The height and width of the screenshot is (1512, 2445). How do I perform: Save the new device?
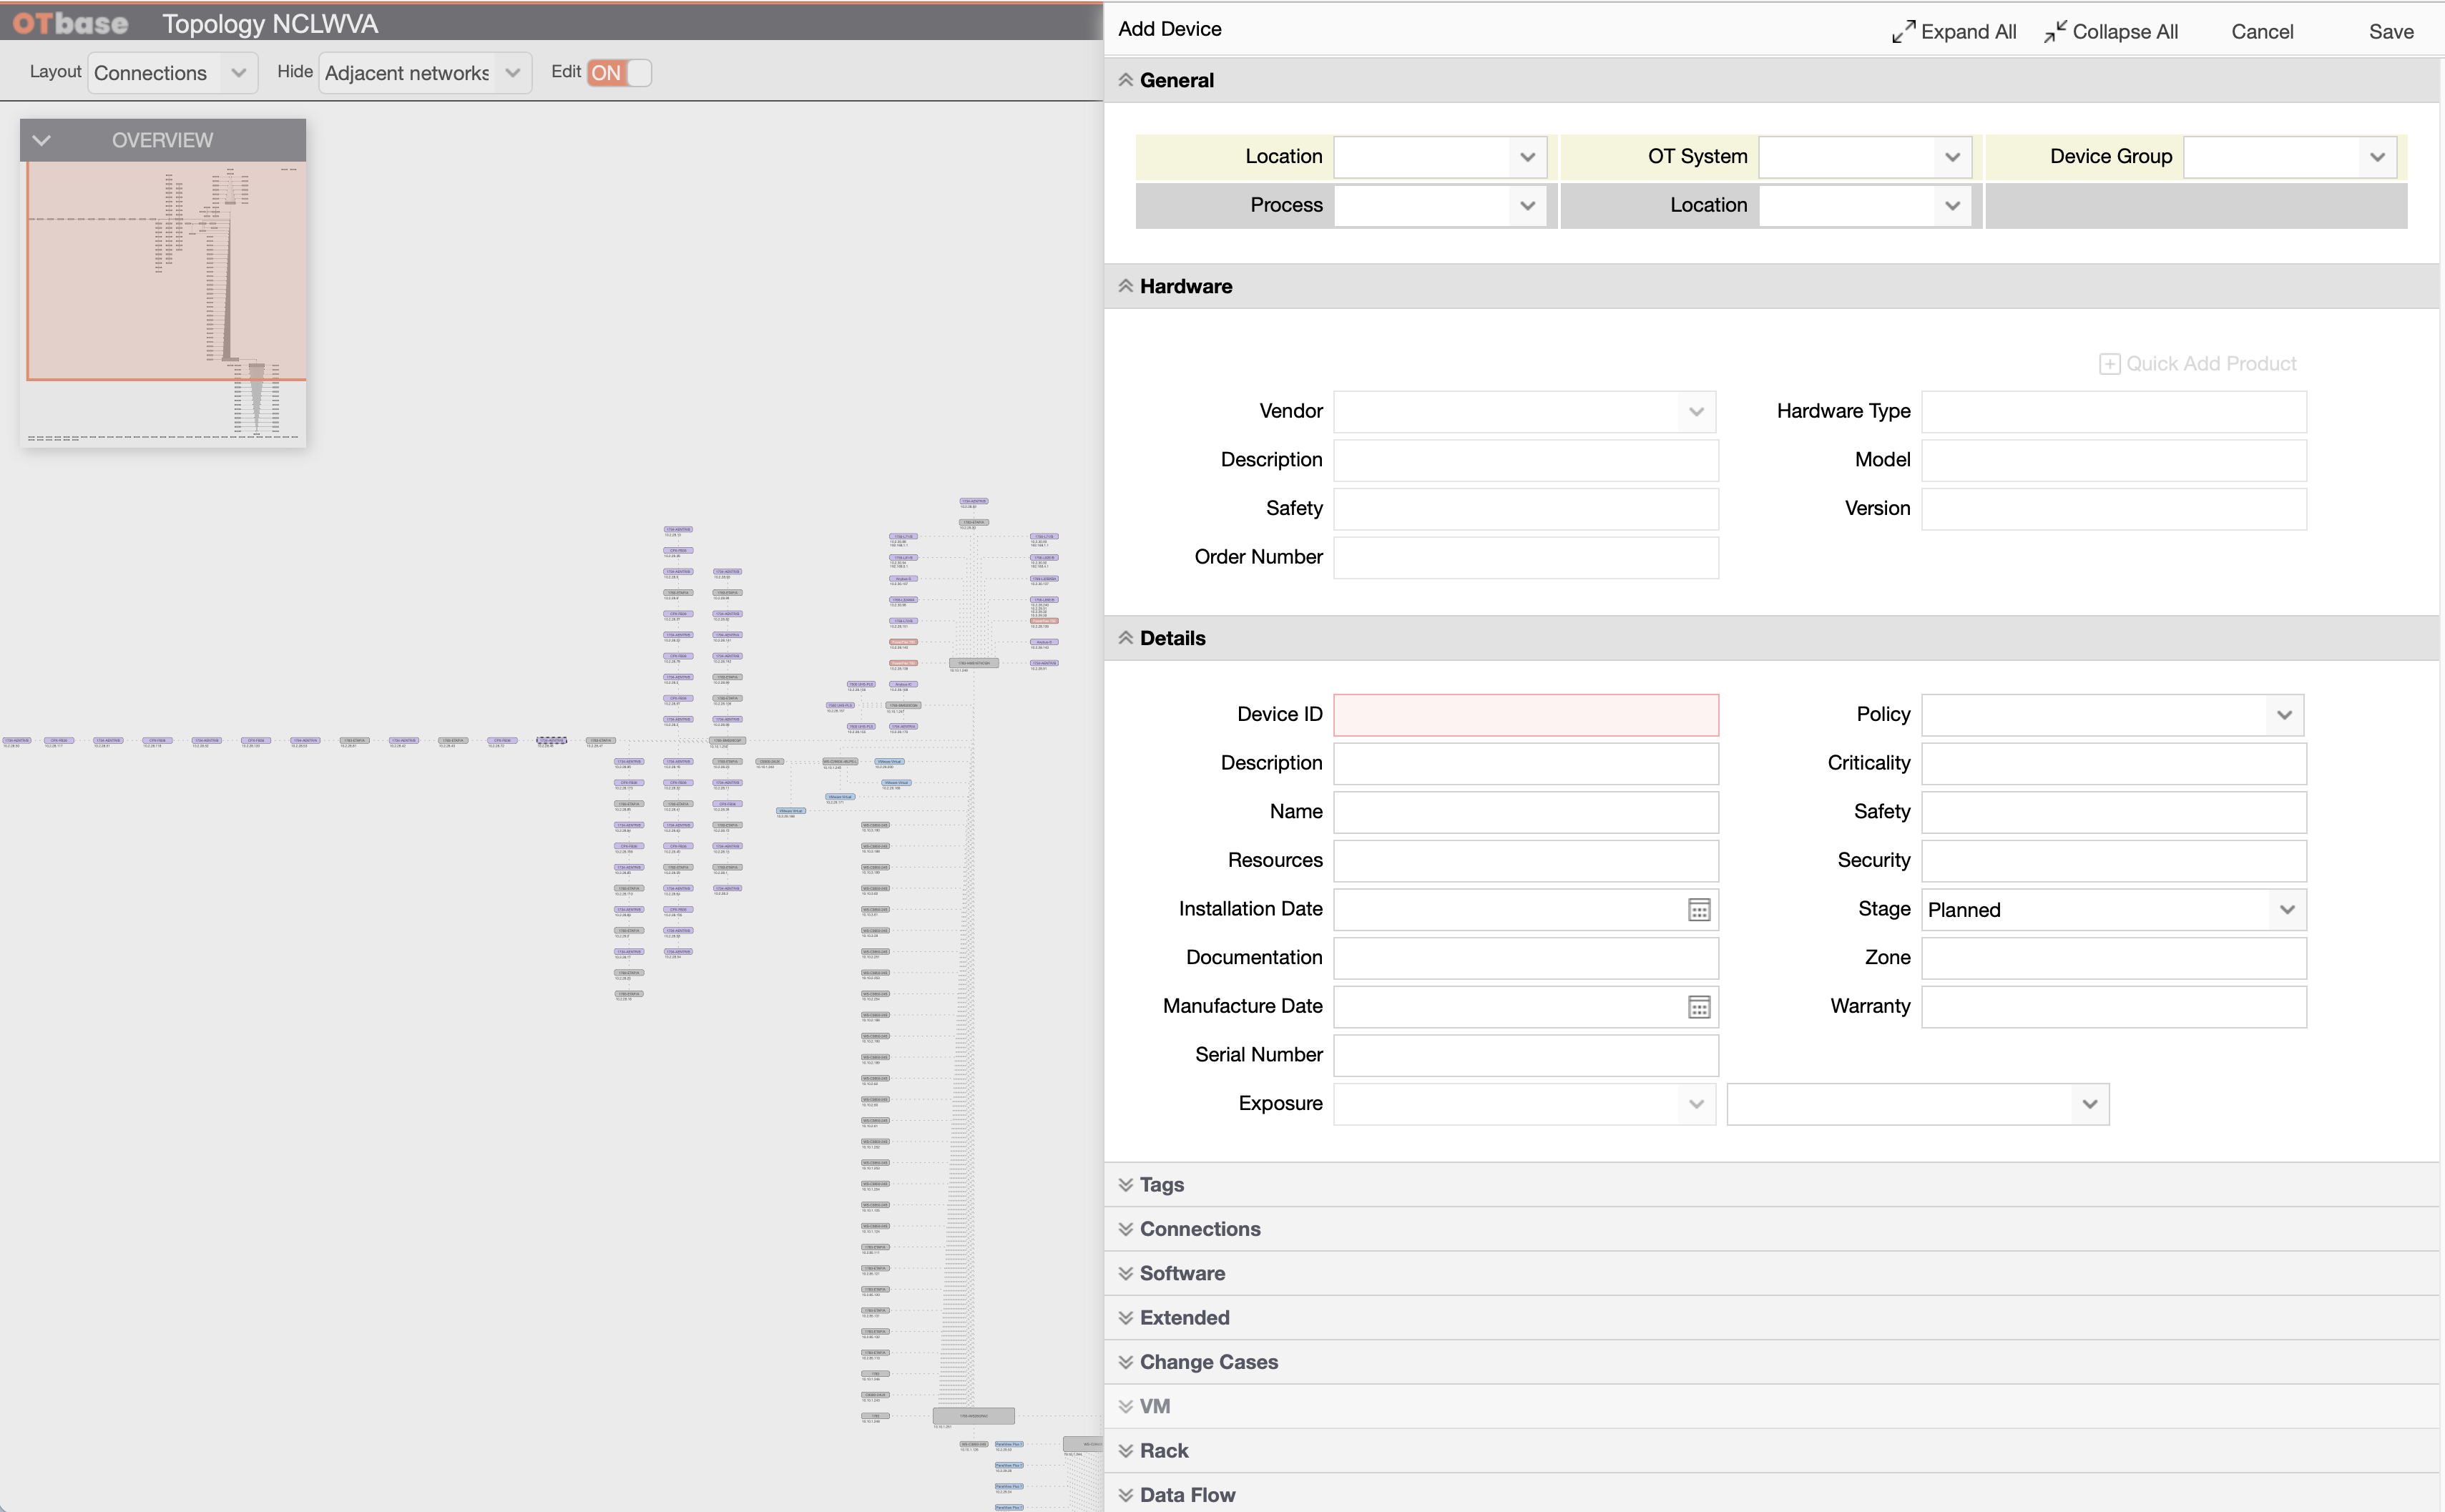[2391, 31]
